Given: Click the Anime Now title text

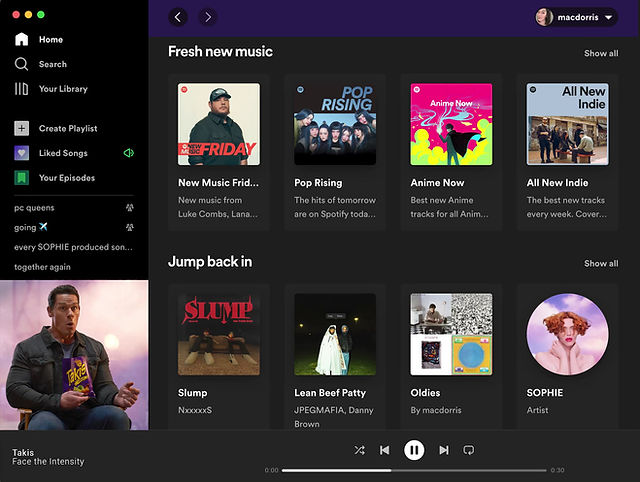Looking at the screenshot, I should [438, 183].
